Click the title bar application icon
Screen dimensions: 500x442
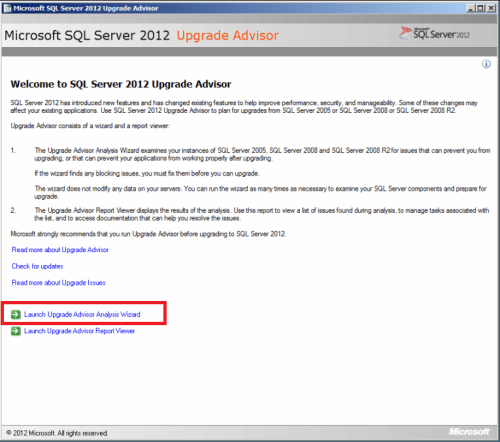pyautogui.click(x=7, y=8)
